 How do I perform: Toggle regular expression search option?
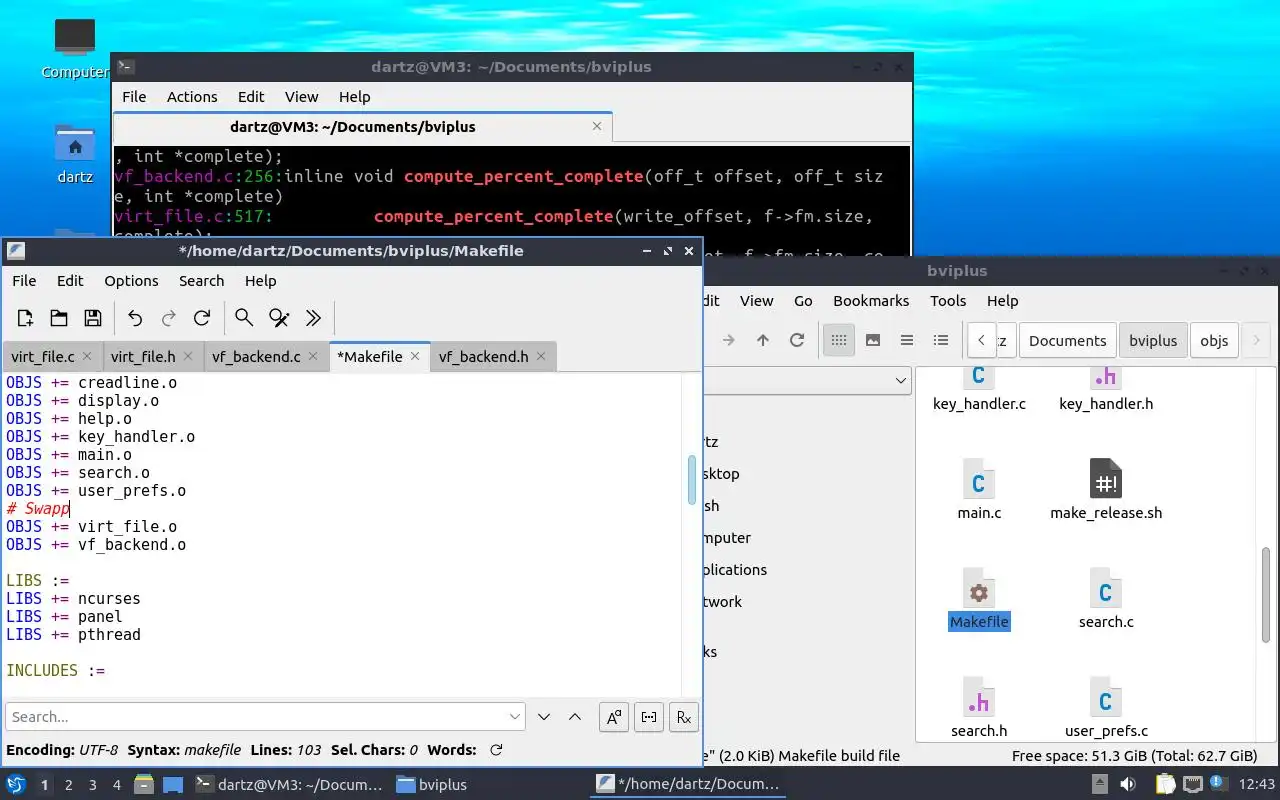pos(684,717)
